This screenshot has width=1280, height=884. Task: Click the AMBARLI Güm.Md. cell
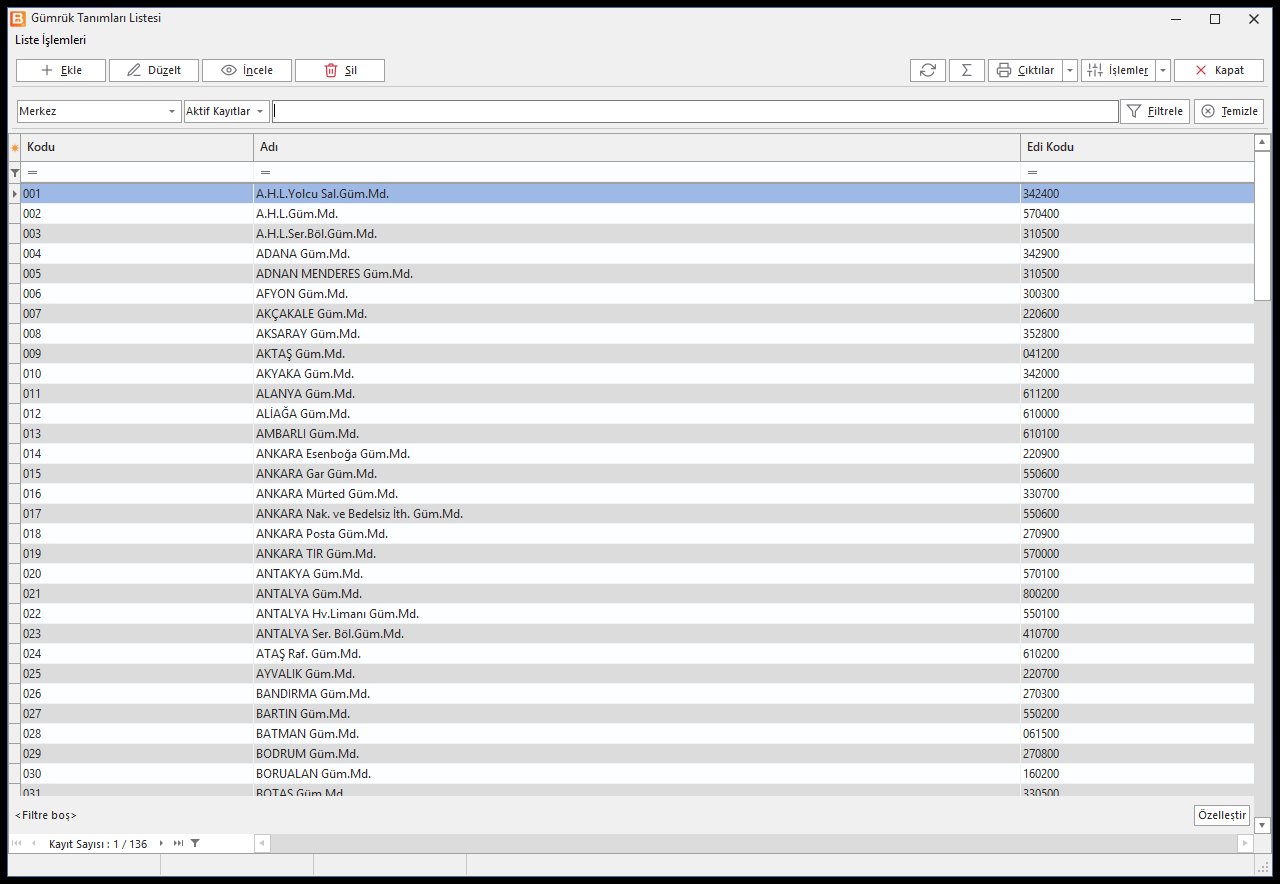(637, 434)
